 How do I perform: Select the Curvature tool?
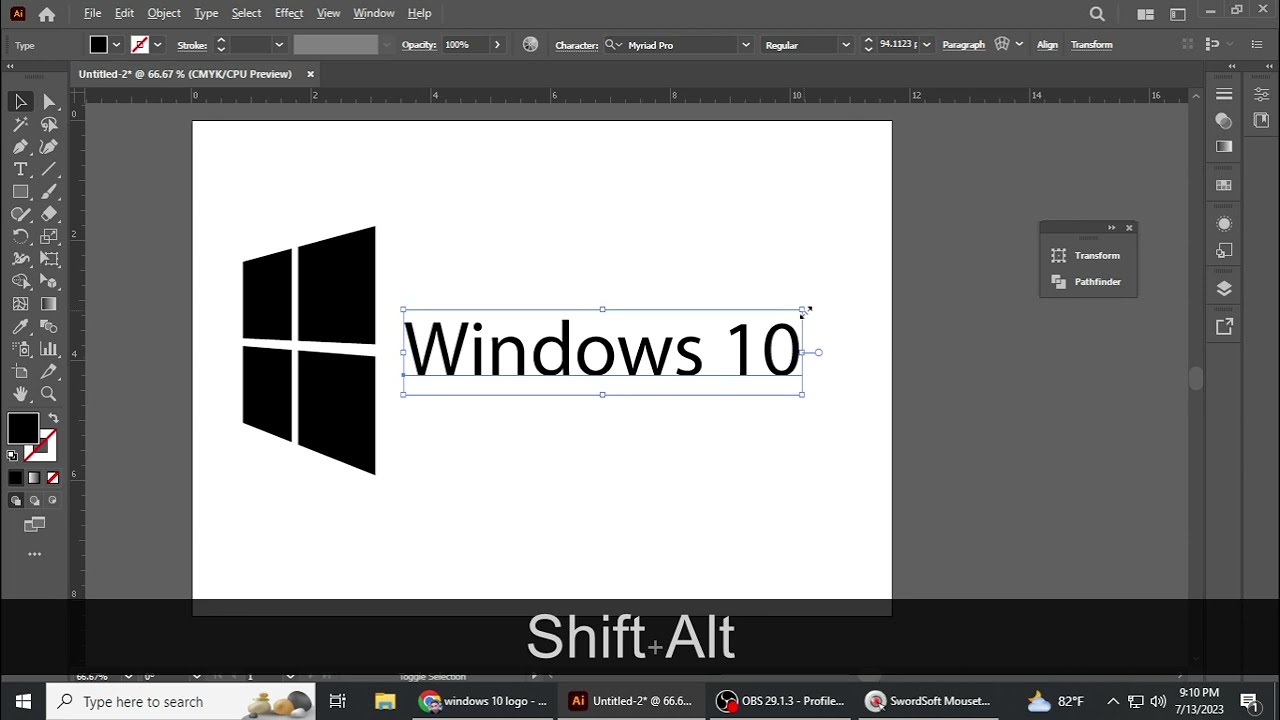[x=49, y=147]
